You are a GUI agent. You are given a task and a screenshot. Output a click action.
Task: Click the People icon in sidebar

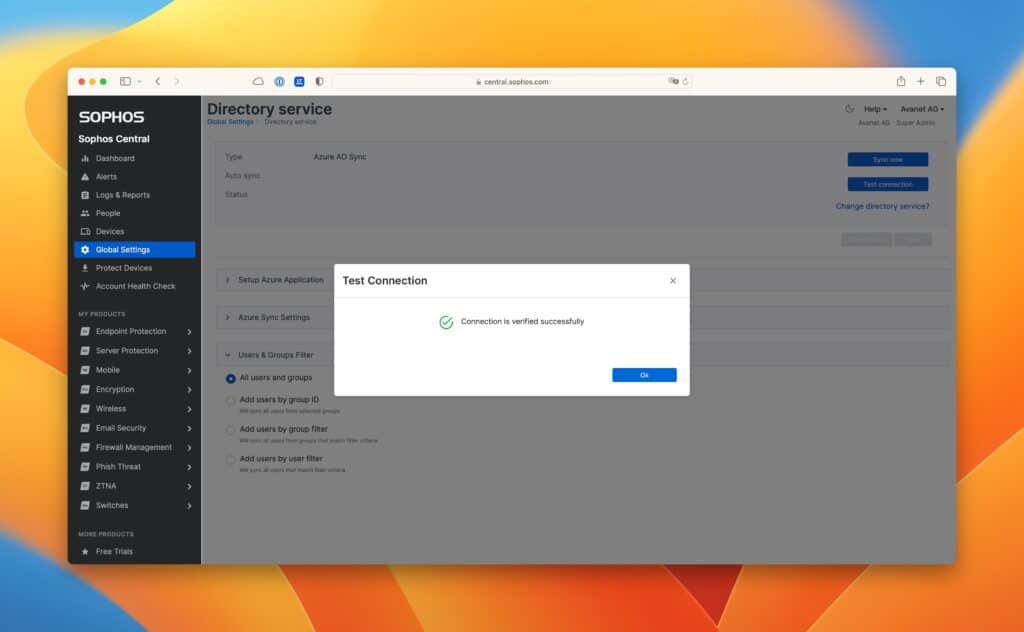click(x=85, y=213)
